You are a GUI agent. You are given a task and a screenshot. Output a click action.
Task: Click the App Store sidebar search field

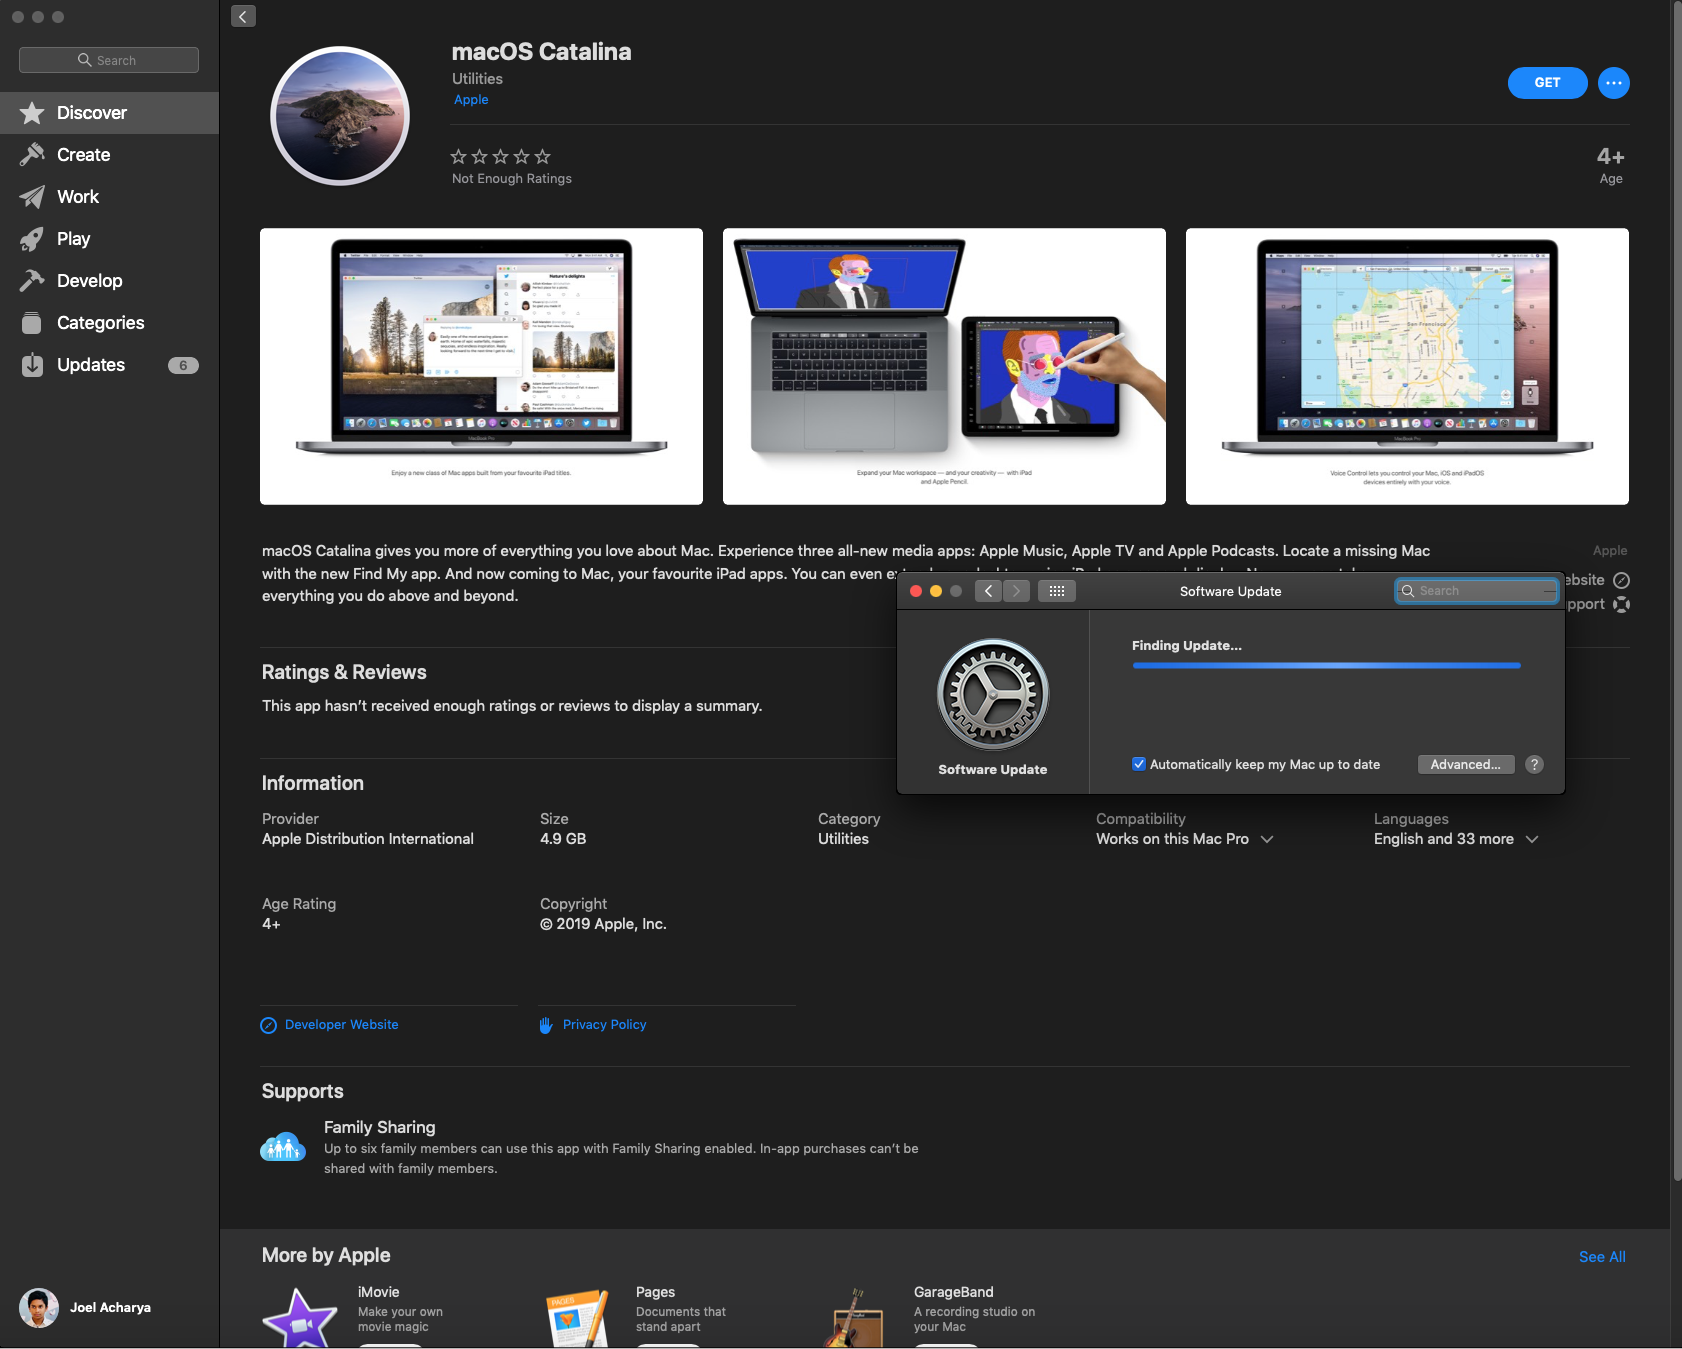click(x=109, y=60)
